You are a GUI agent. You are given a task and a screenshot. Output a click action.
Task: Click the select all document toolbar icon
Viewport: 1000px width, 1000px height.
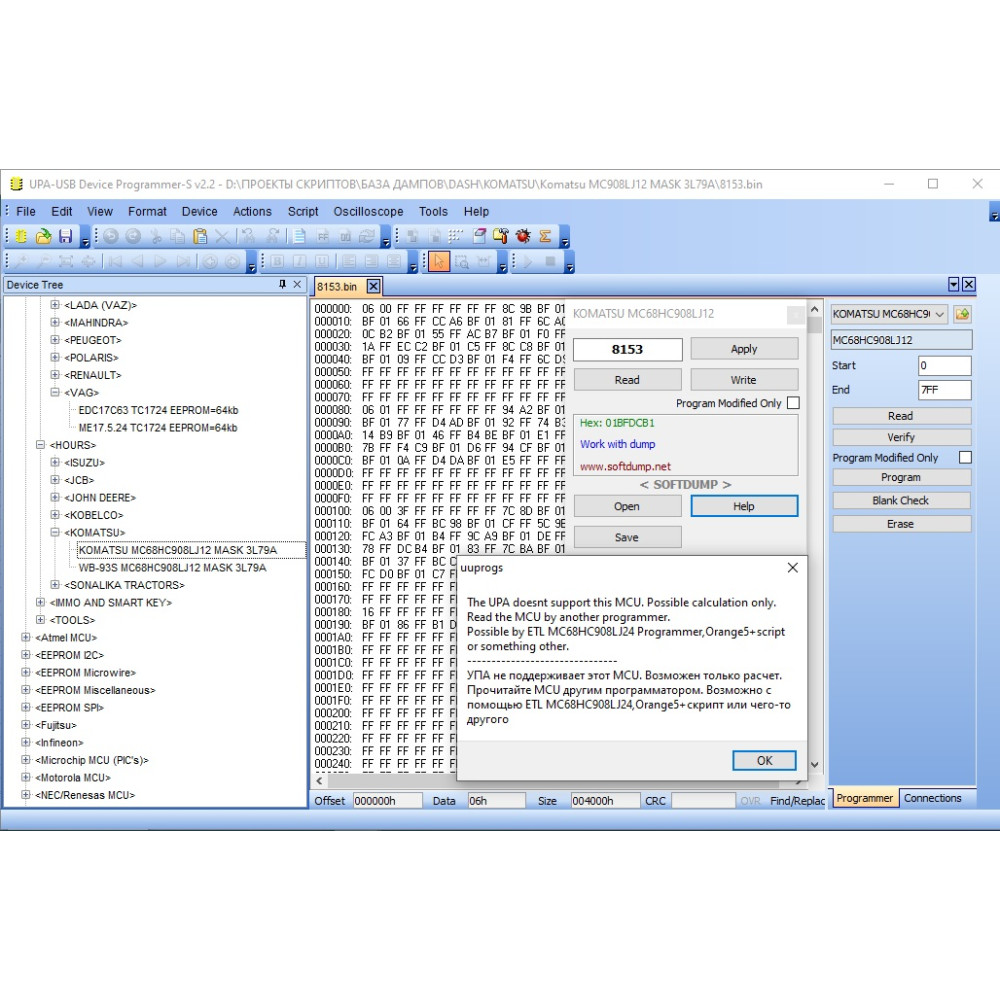click(300, 237)
